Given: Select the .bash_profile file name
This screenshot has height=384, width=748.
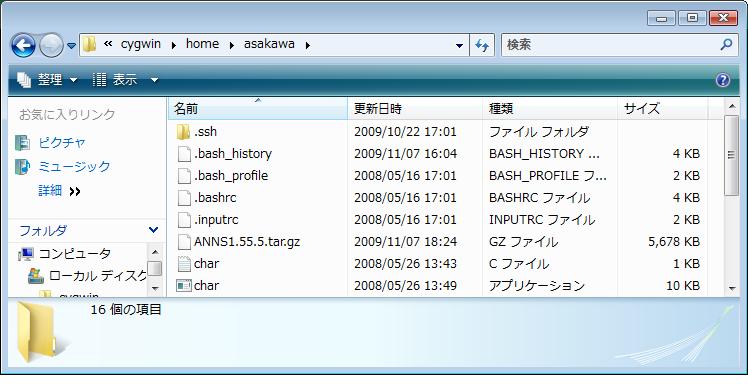Looking at the screenshot, I should [x=231, y=176].
